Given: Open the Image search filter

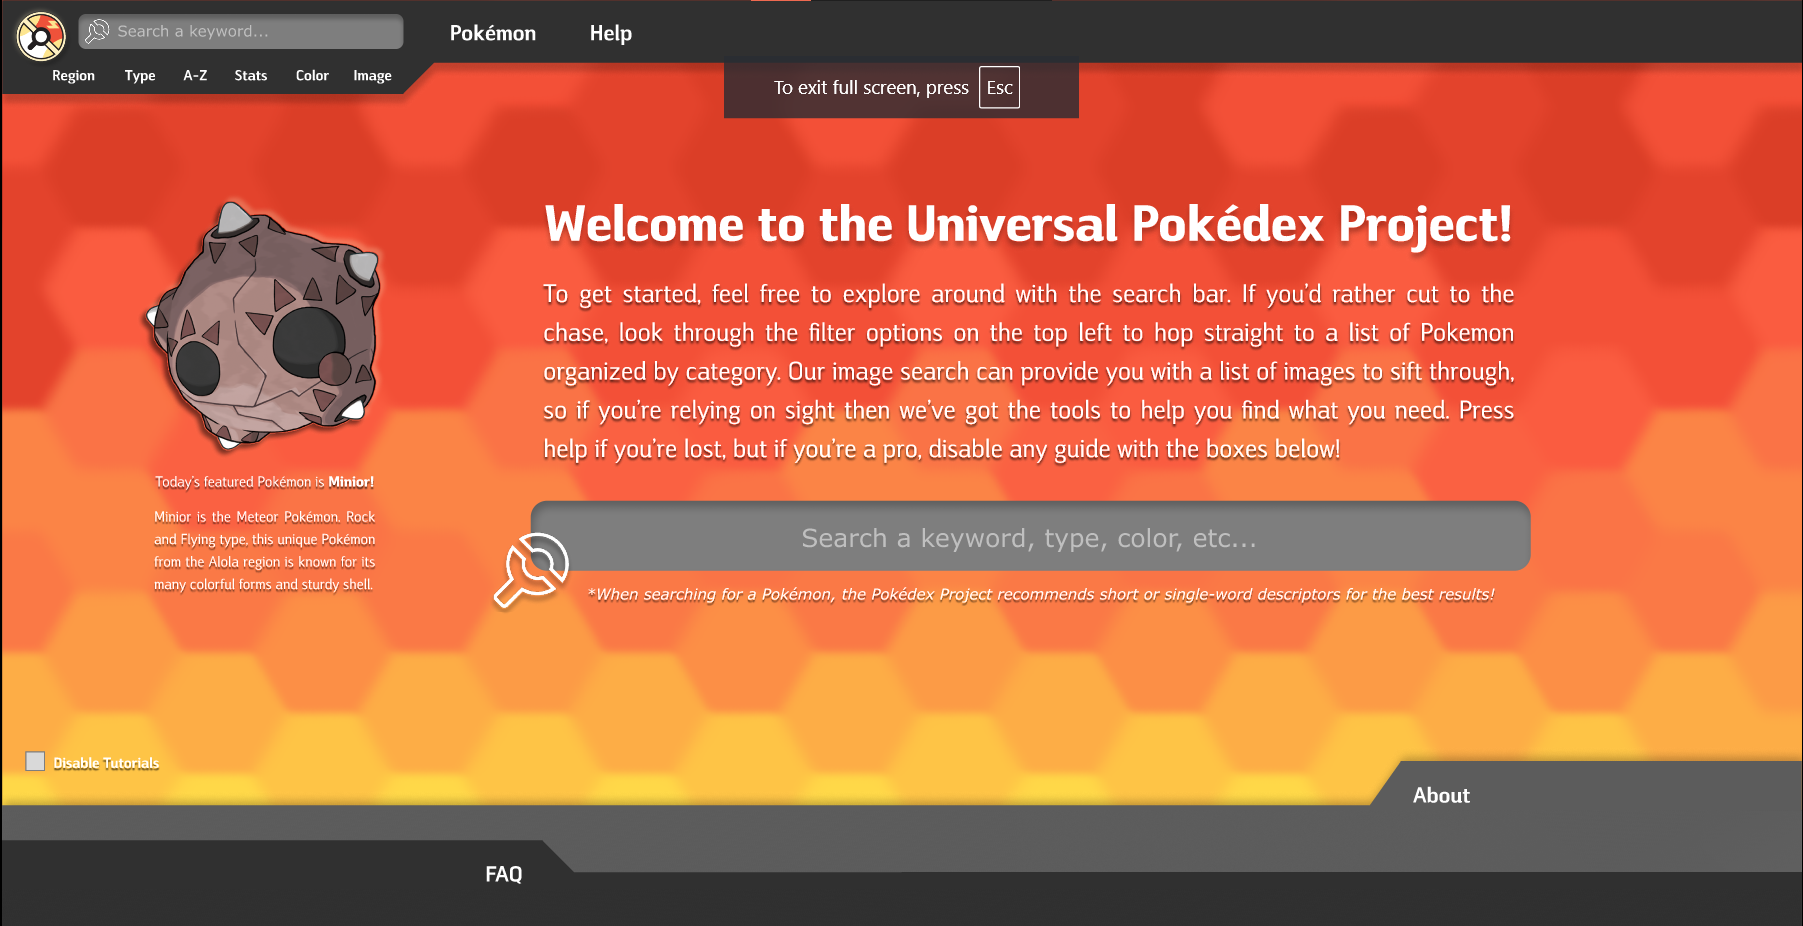Looking at the screenshot, I should tap(372, 76).
